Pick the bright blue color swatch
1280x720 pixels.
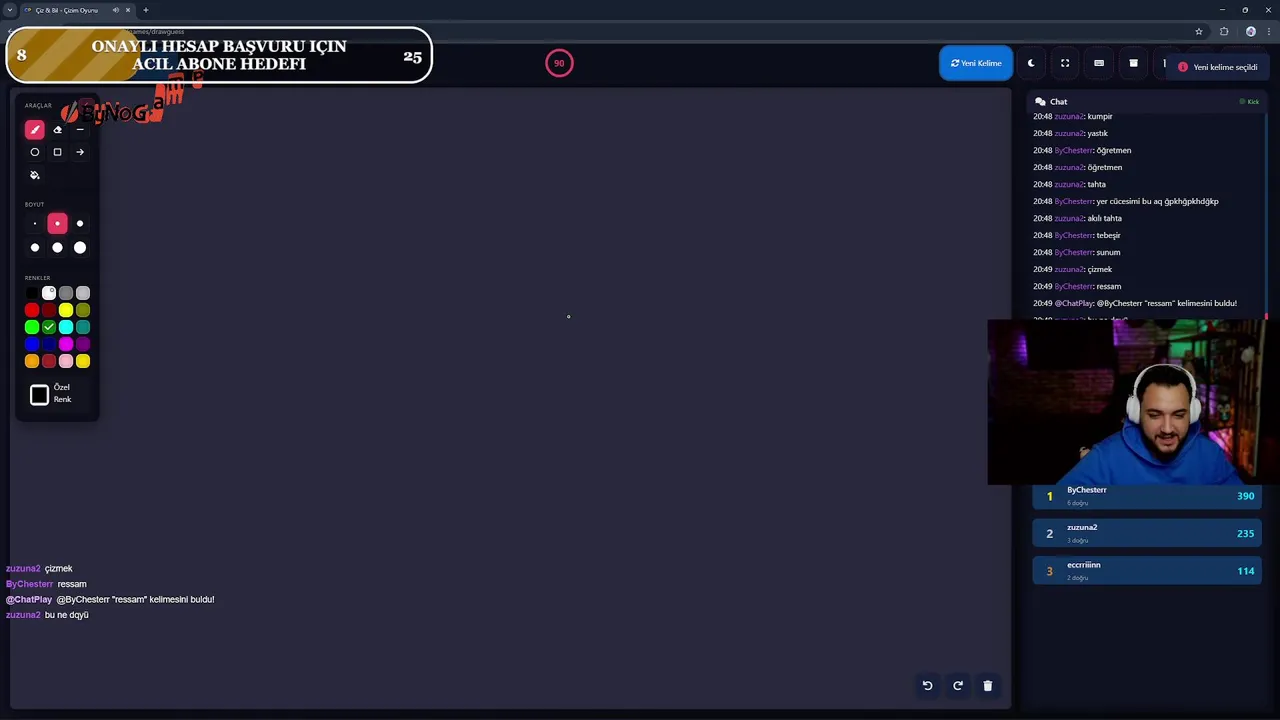pos(32,344)
